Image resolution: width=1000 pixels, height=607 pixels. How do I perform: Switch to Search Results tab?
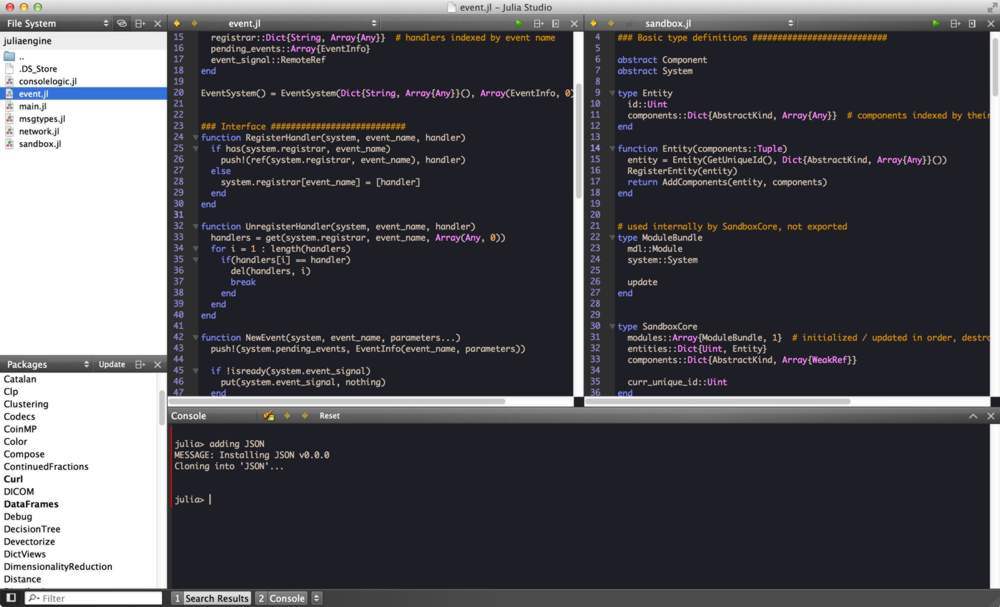pos(210,598)
